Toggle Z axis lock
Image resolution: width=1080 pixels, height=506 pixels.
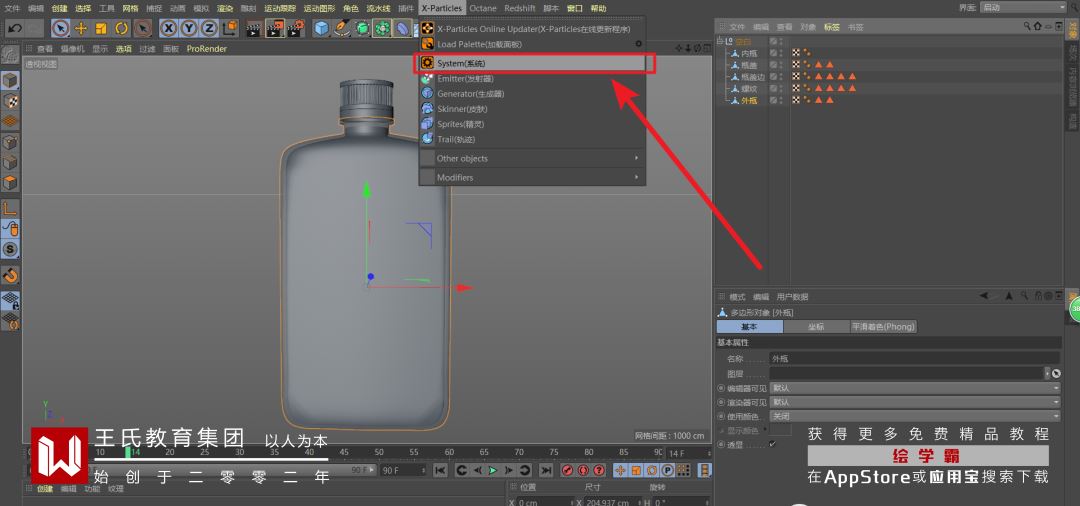pos(209,28)
